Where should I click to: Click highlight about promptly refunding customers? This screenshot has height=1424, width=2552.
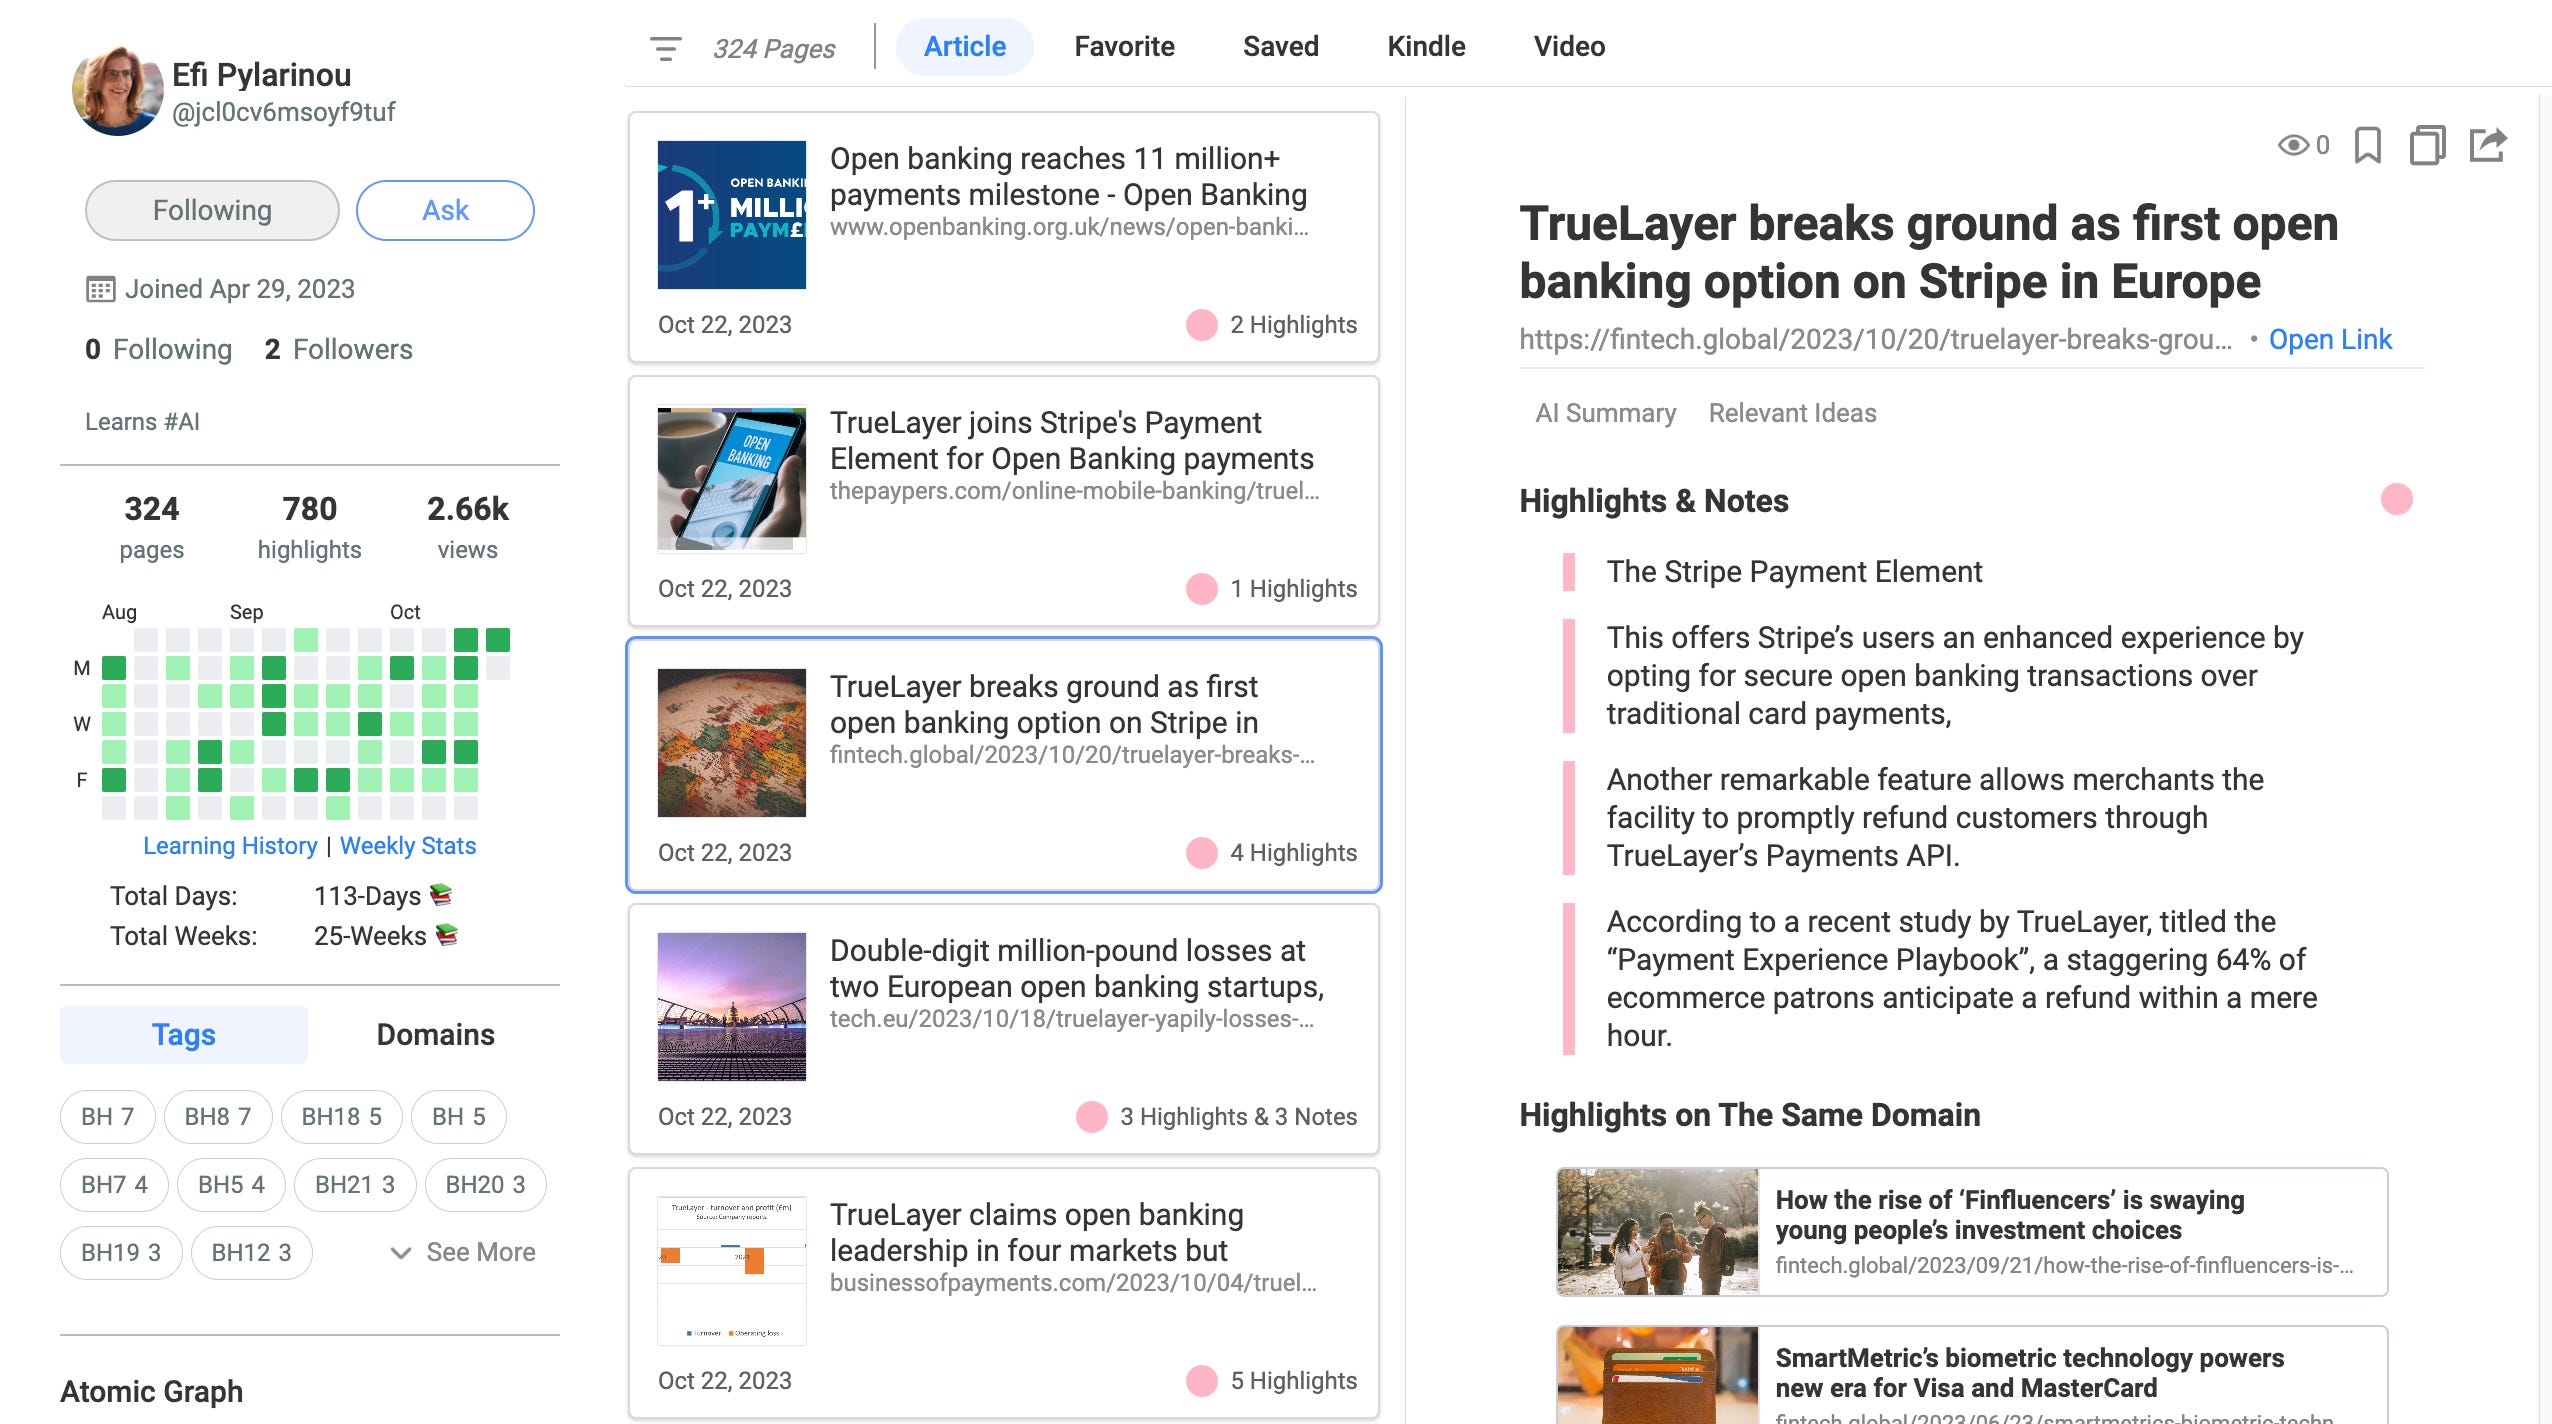(1935, 817)
